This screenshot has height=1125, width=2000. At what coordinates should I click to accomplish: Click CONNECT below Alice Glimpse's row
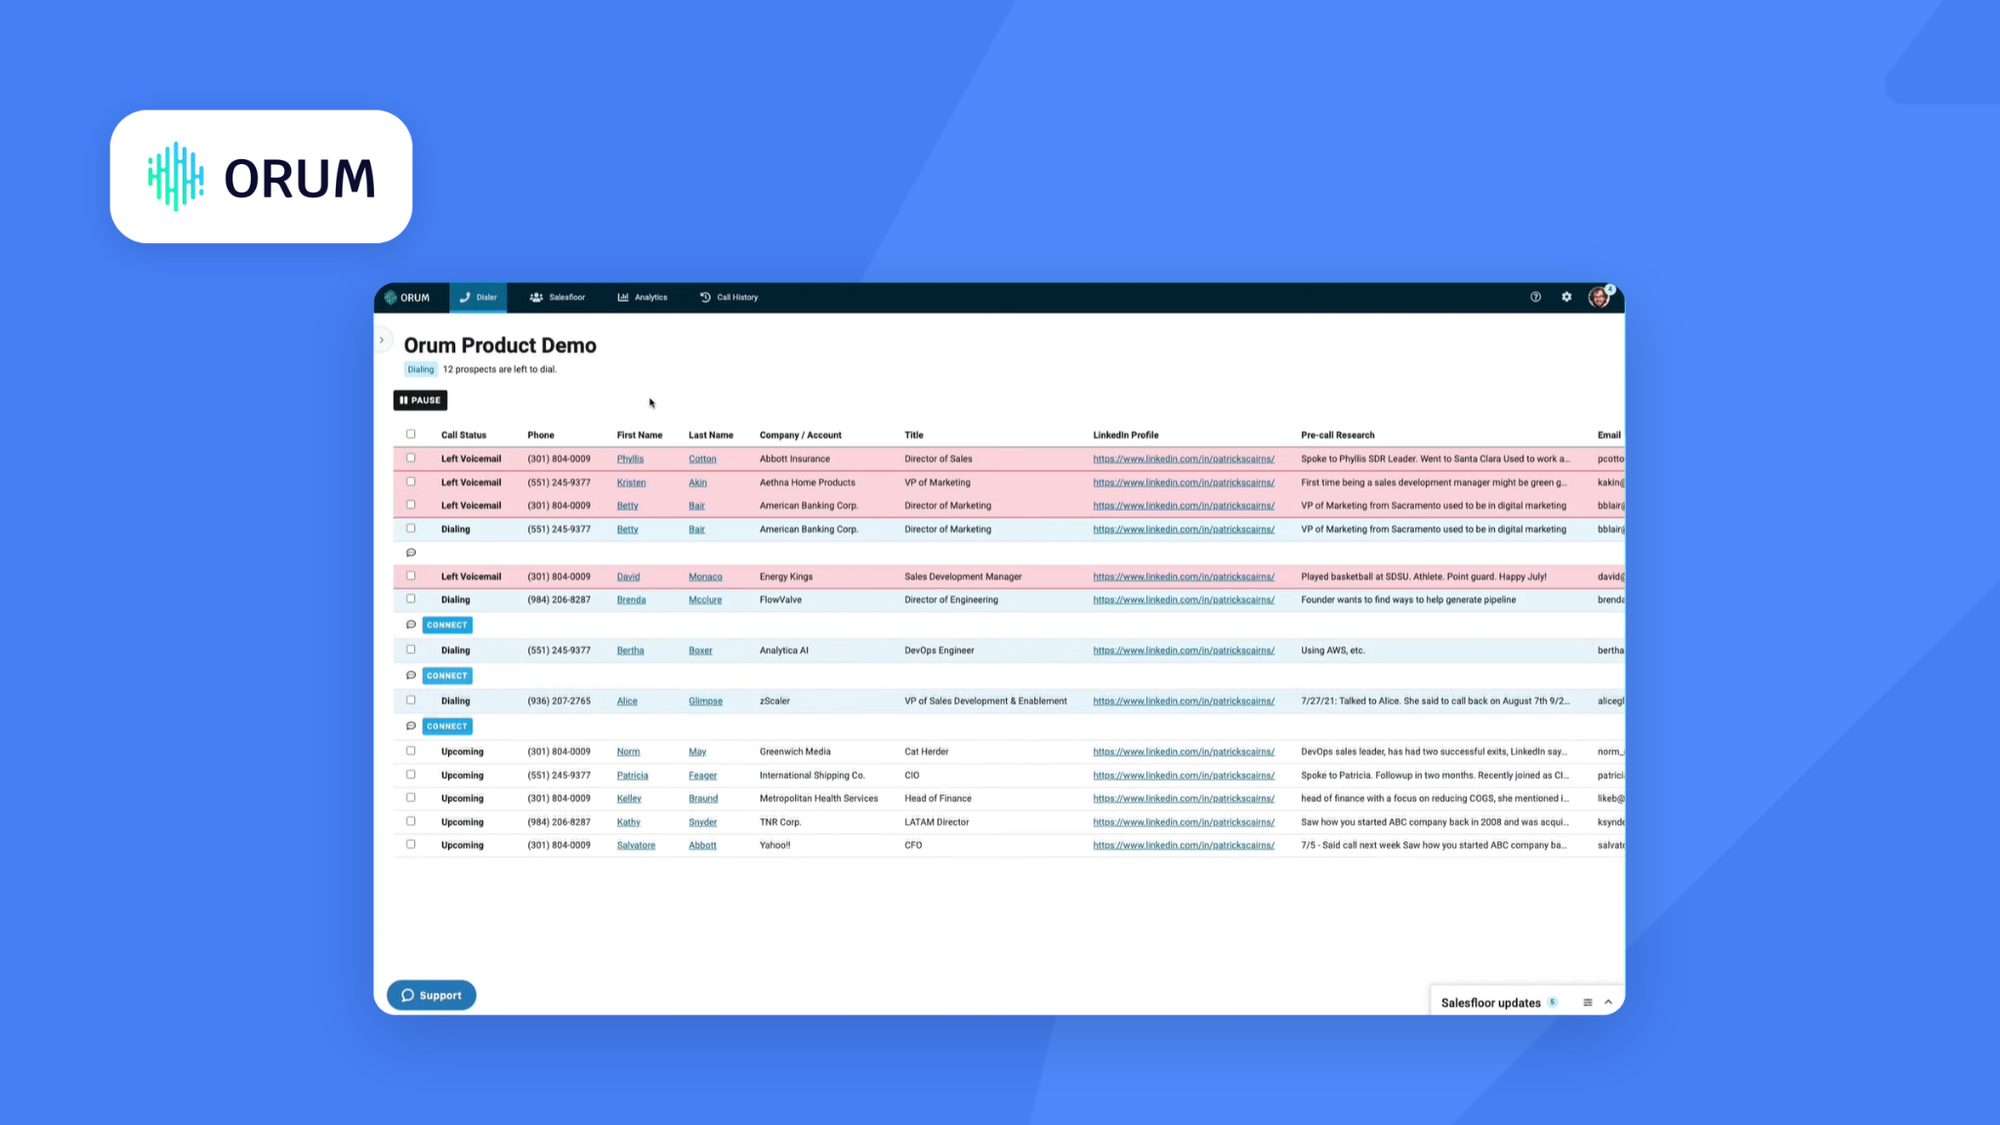pos(447,726)
